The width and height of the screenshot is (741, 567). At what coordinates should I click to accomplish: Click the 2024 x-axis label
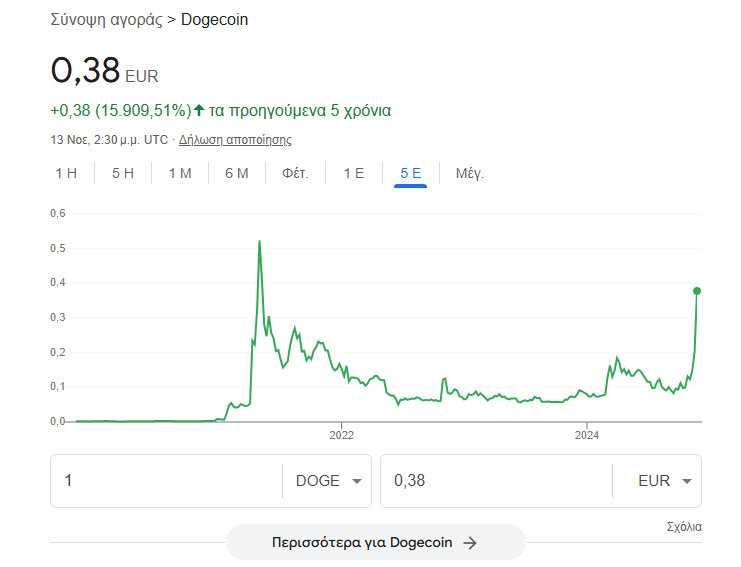(x=586, y=435)
